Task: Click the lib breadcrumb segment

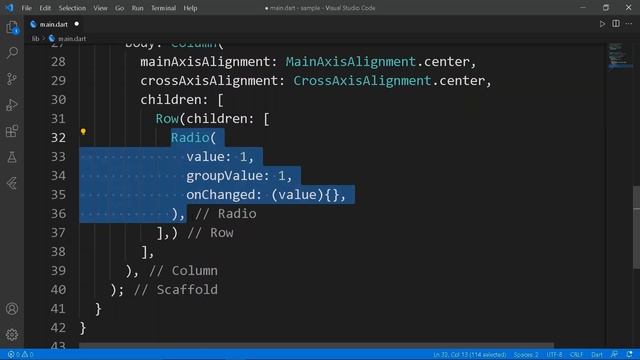Action: (x=36, y=38)
